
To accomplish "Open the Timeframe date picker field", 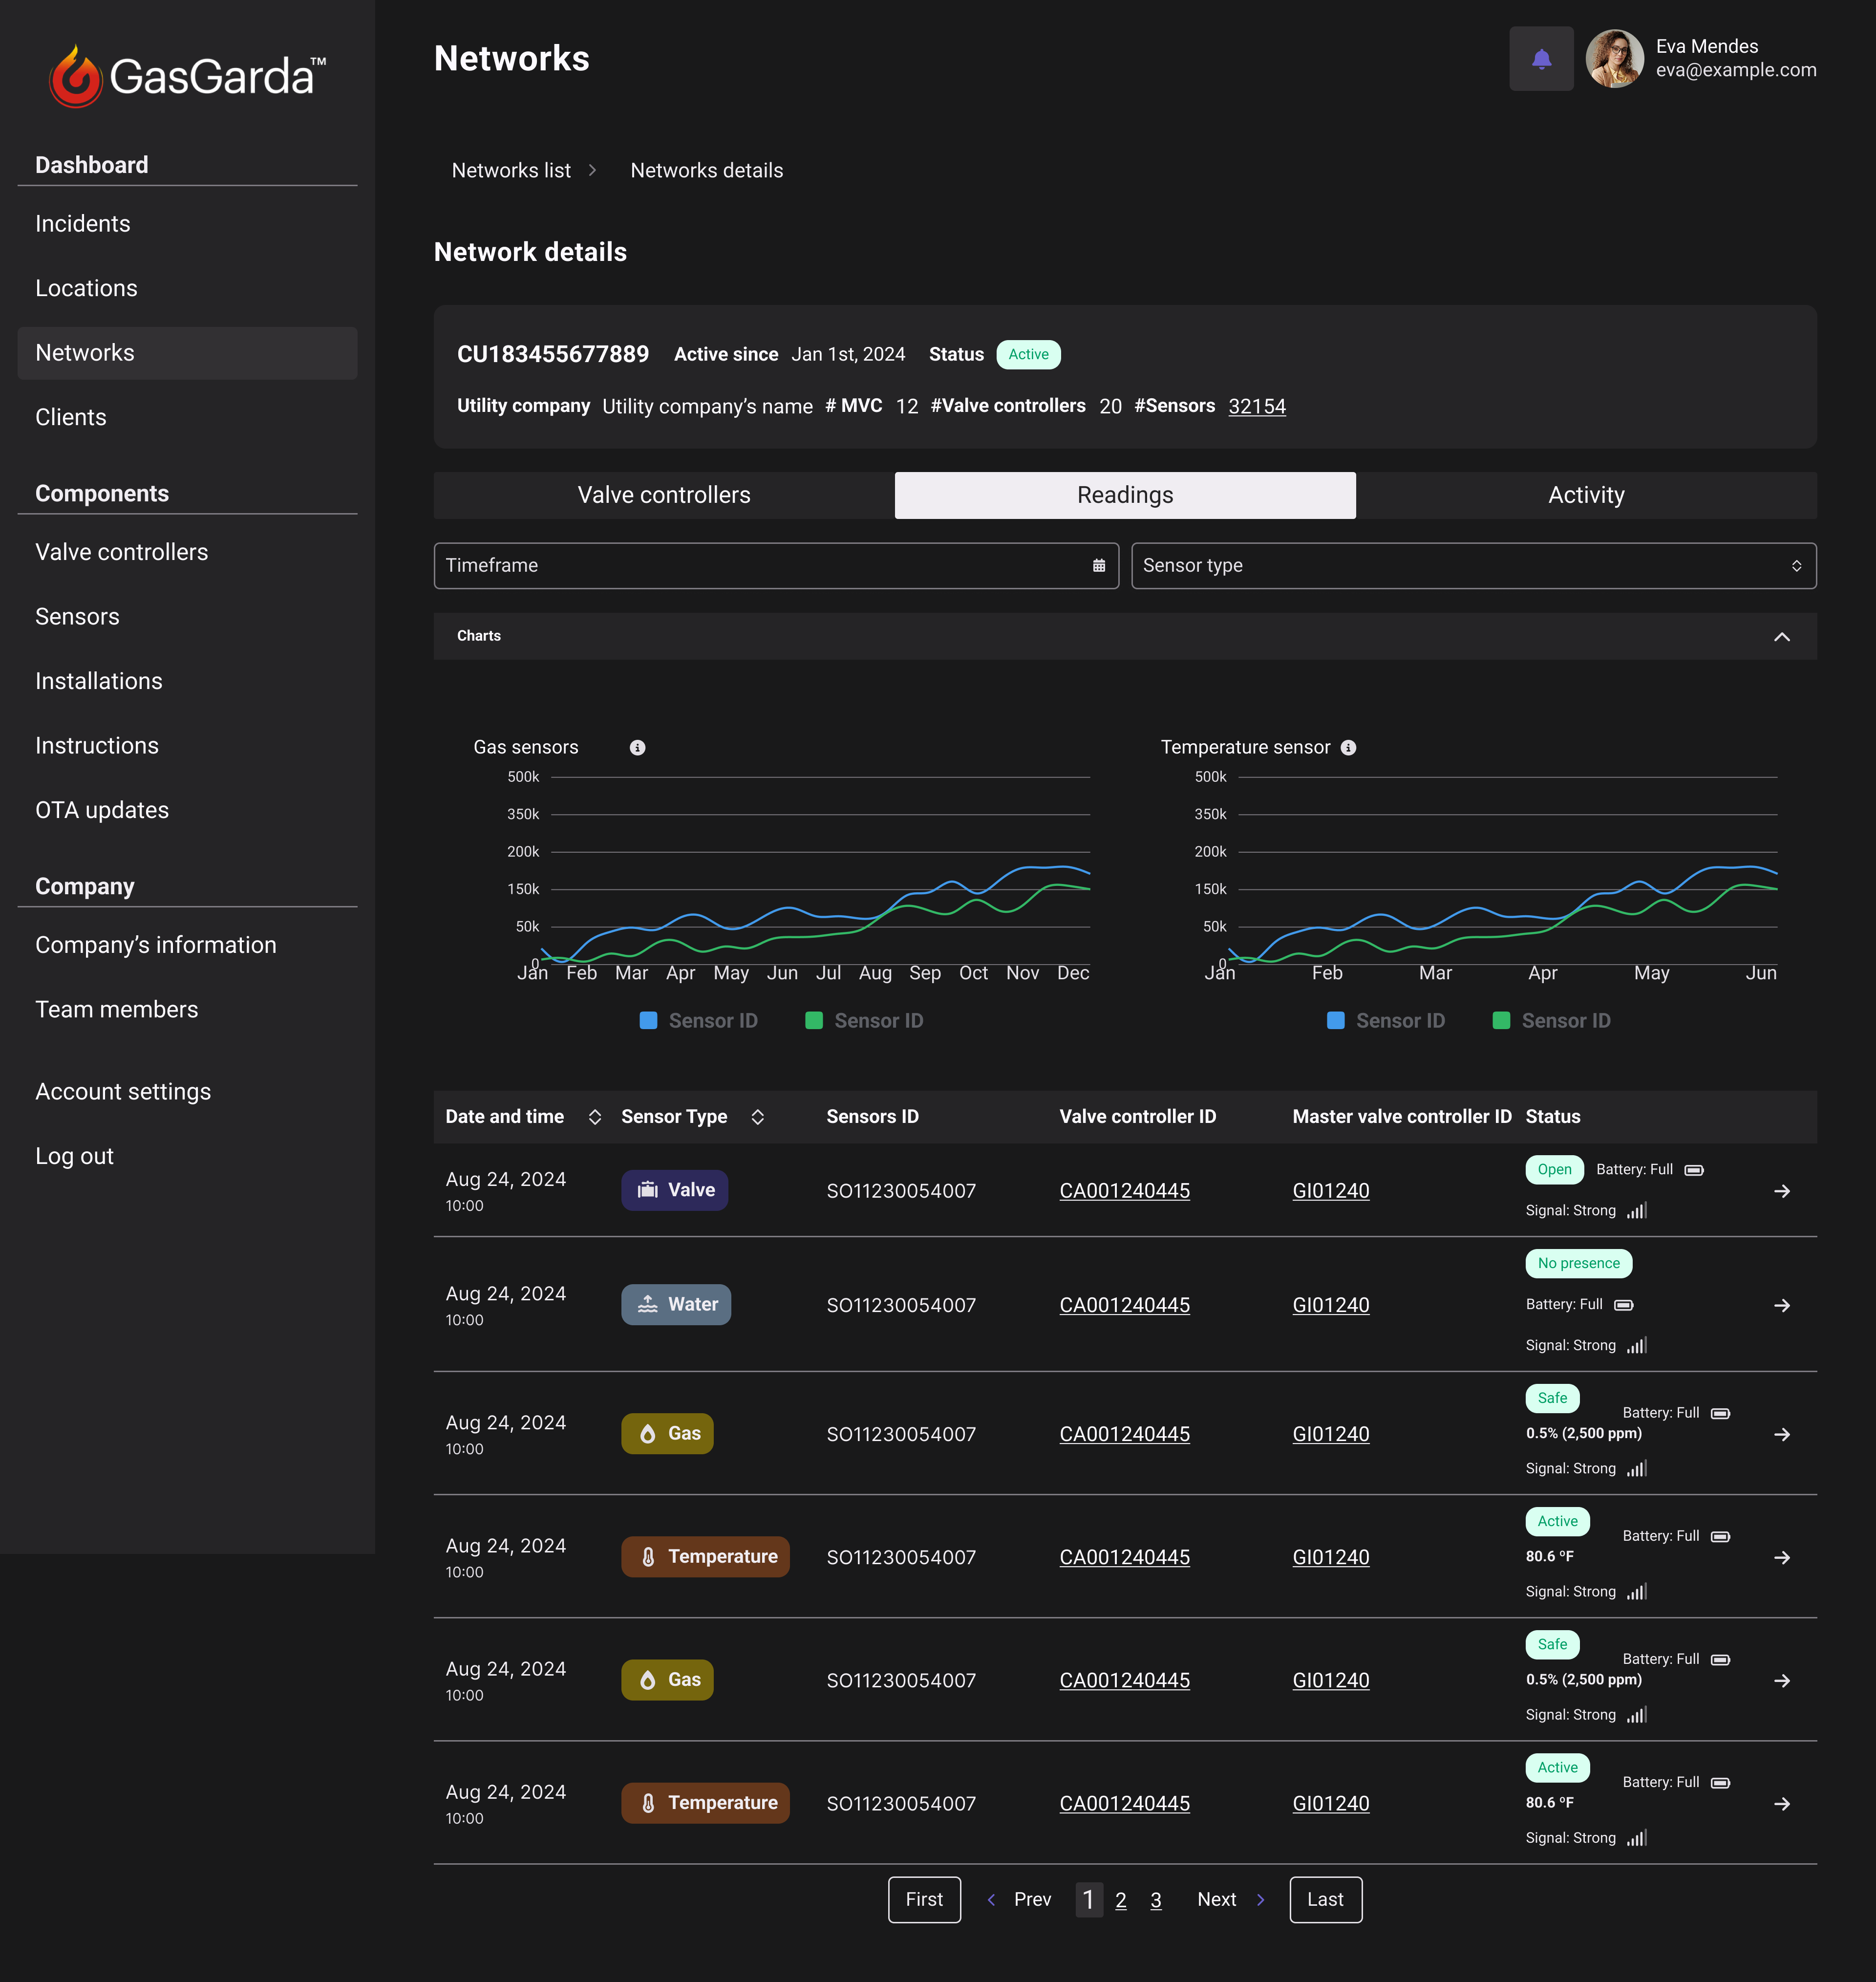I will point(775,565).
